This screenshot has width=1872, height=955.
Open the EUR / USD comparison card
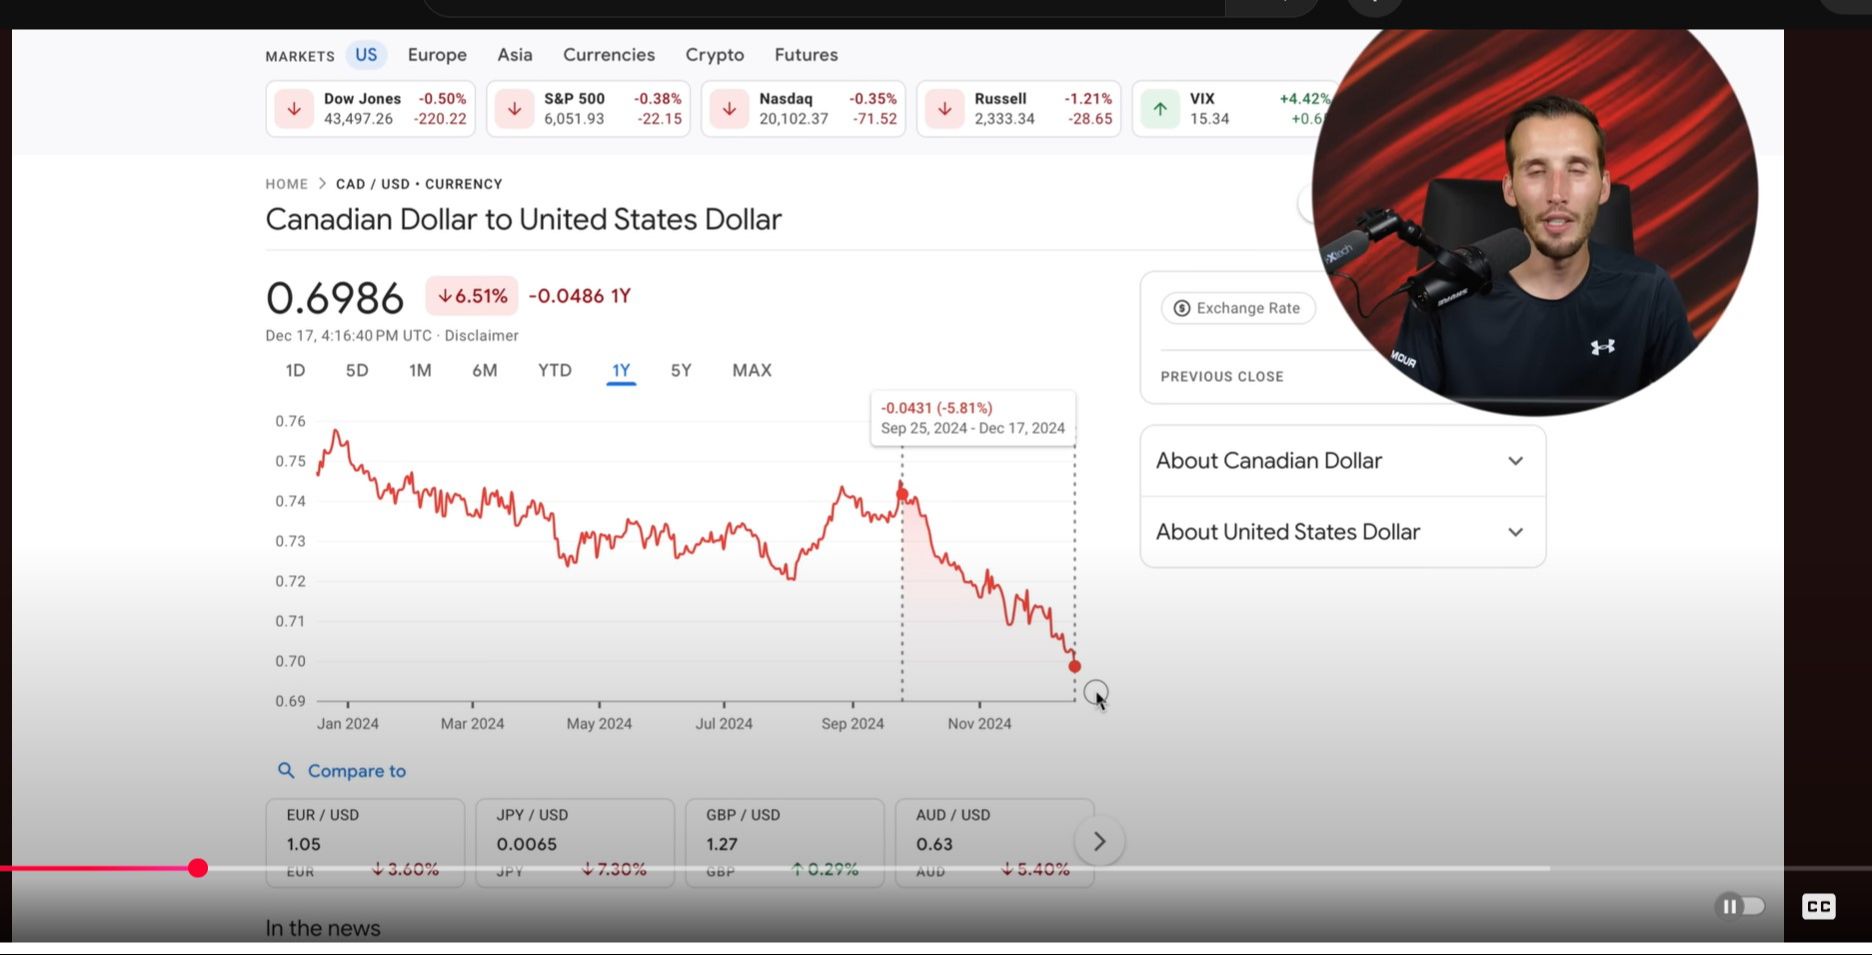click(365, 842)
